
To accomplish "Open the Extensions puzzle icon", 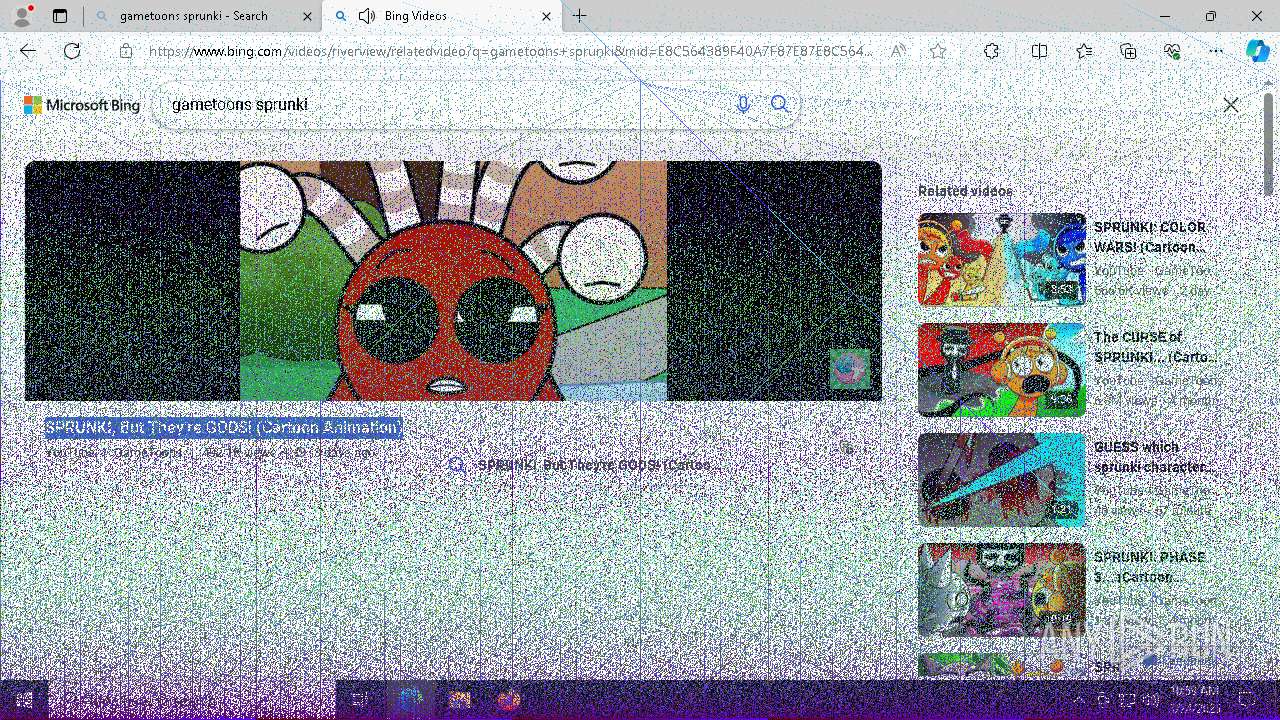I will [991, 51].
